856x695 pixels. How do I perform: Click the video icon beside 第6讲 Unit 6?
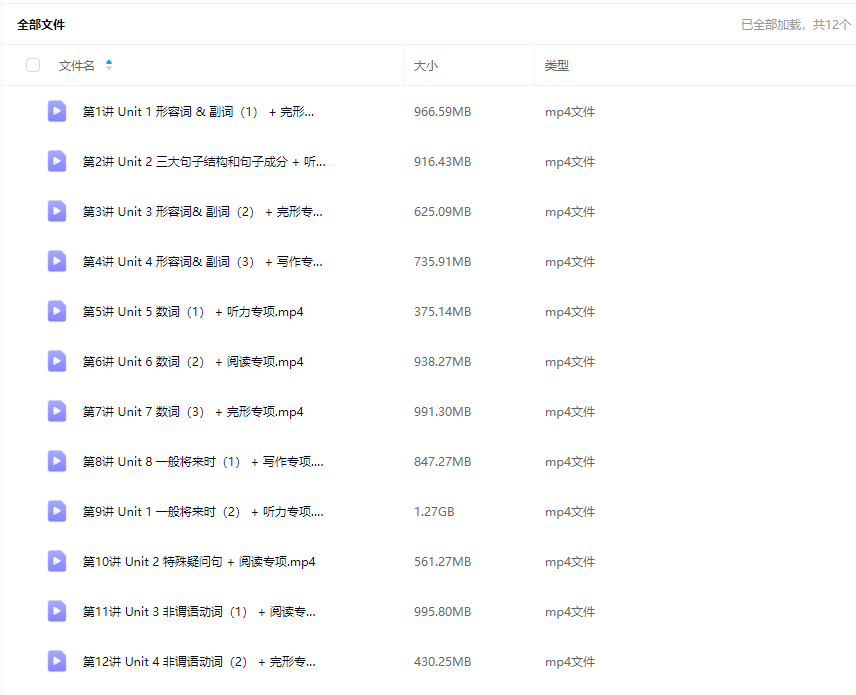[x=57, y=361]
